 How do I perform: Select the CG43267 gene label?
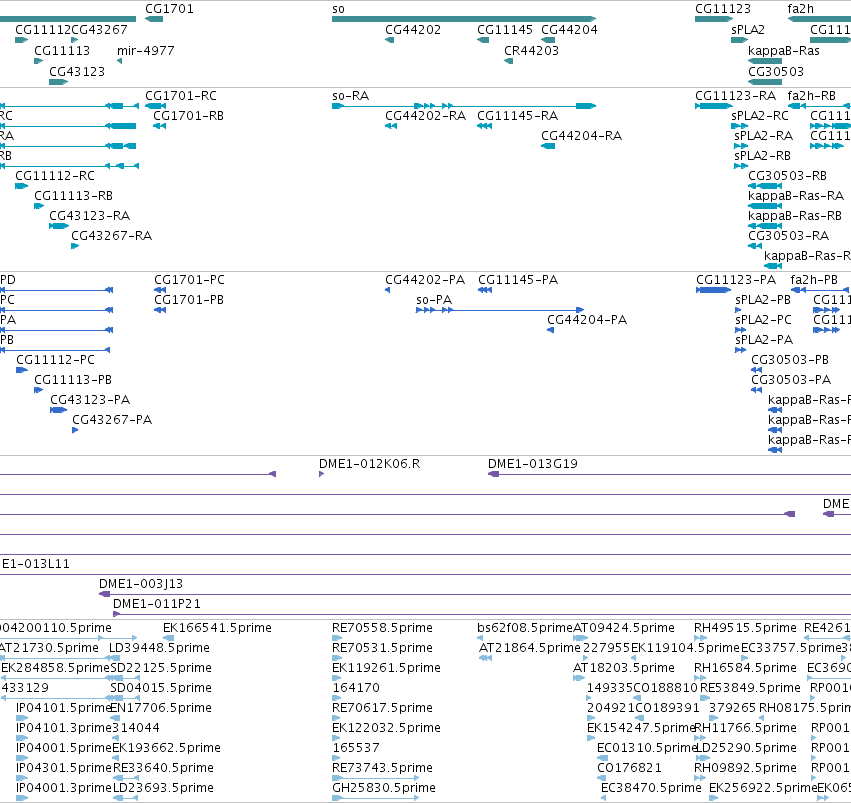pyautogui.click(x=99, y=30)
